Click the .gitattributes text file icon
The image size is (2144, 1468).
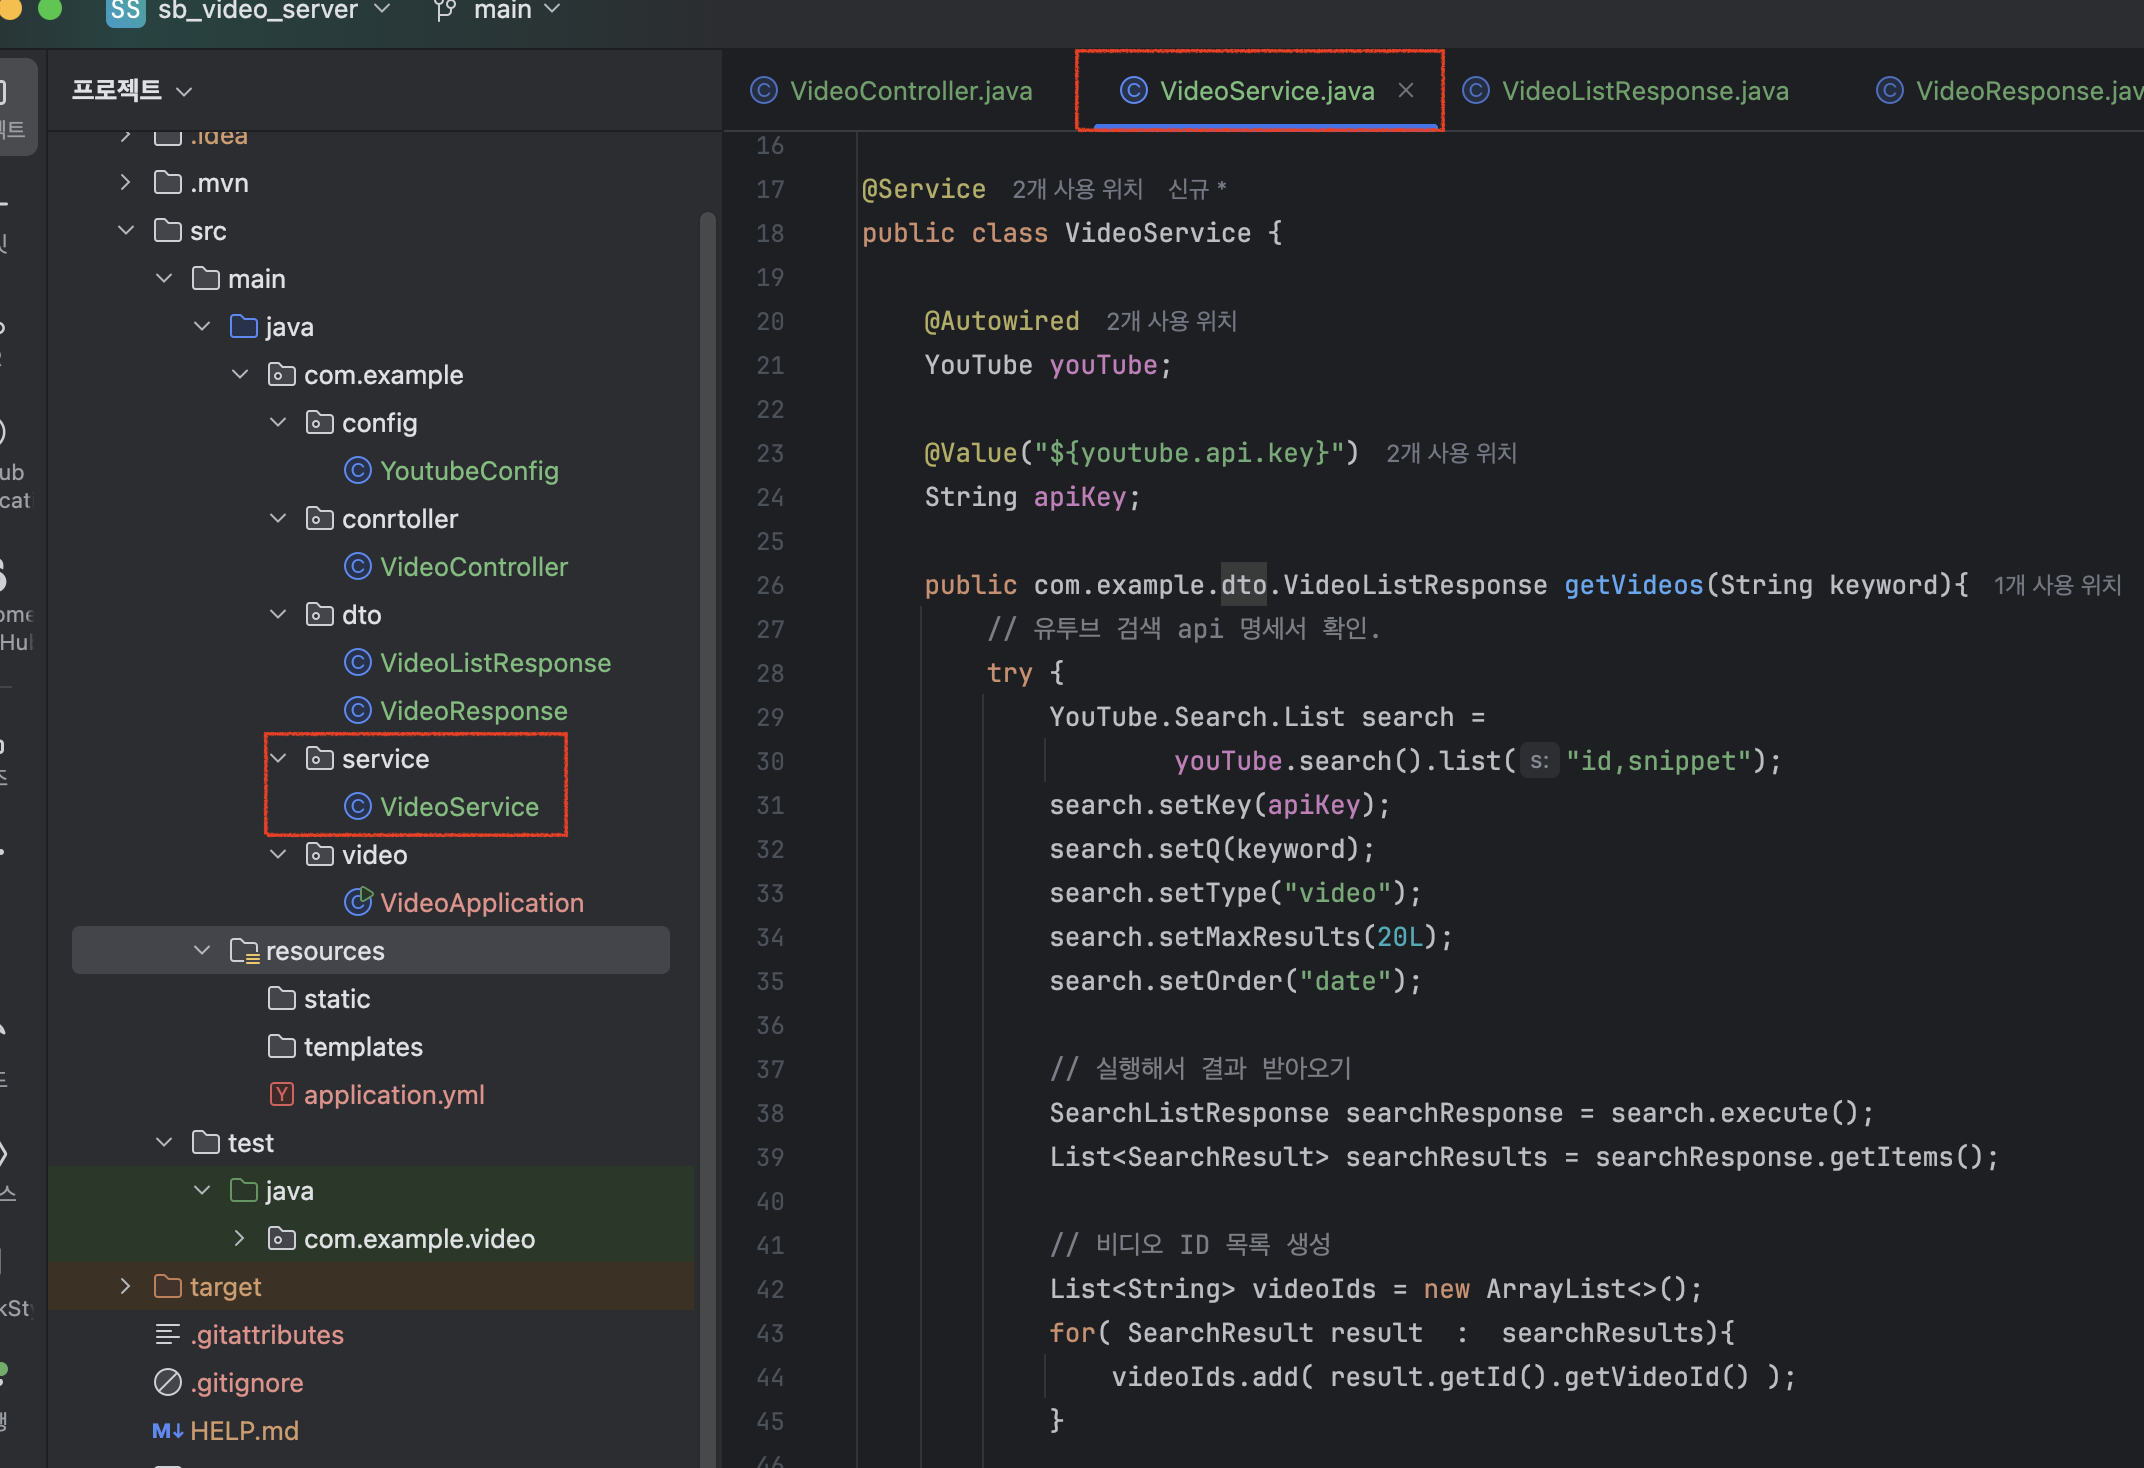(x=168, y=1334)
